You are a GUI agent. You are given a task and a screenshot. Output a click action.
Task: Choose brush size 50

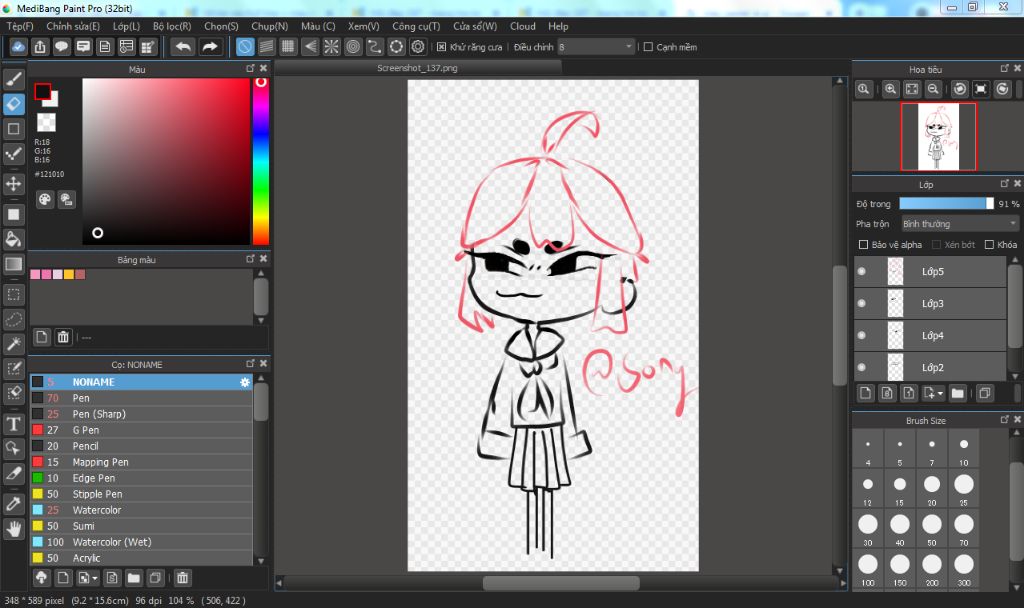[932, 528]
